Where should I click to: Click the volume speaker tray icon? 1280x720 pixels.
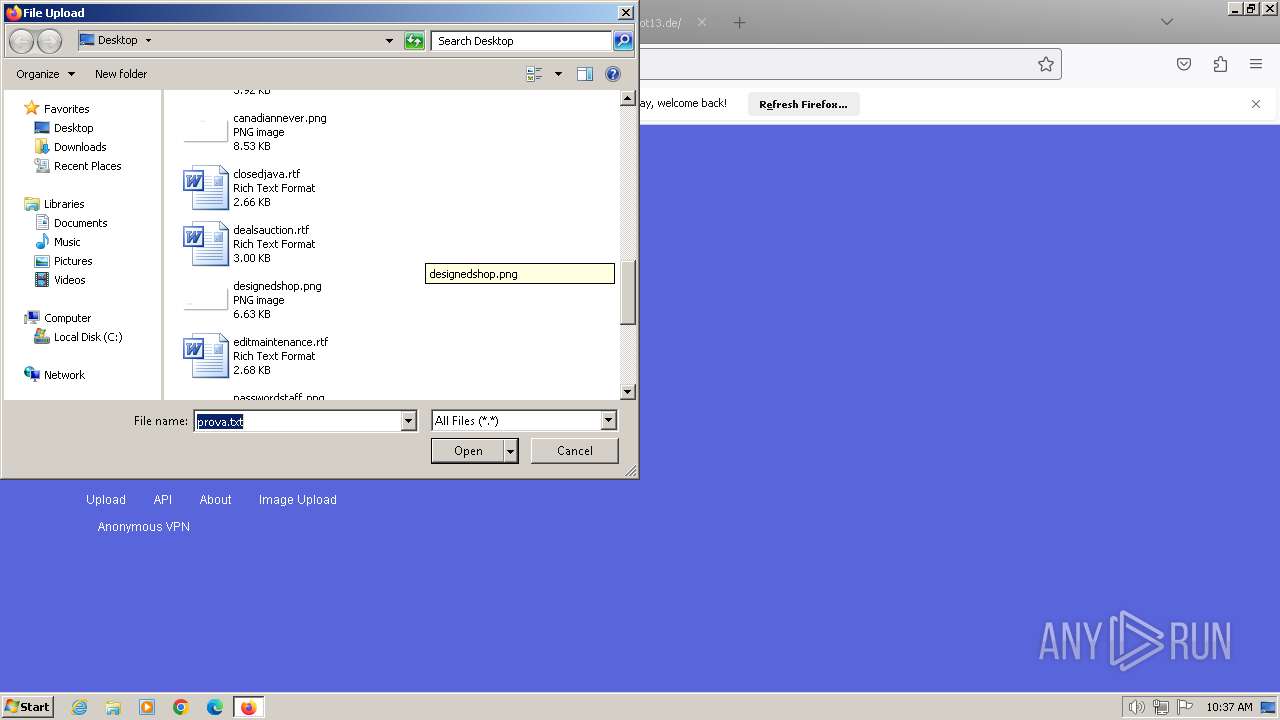point(1136,707)
